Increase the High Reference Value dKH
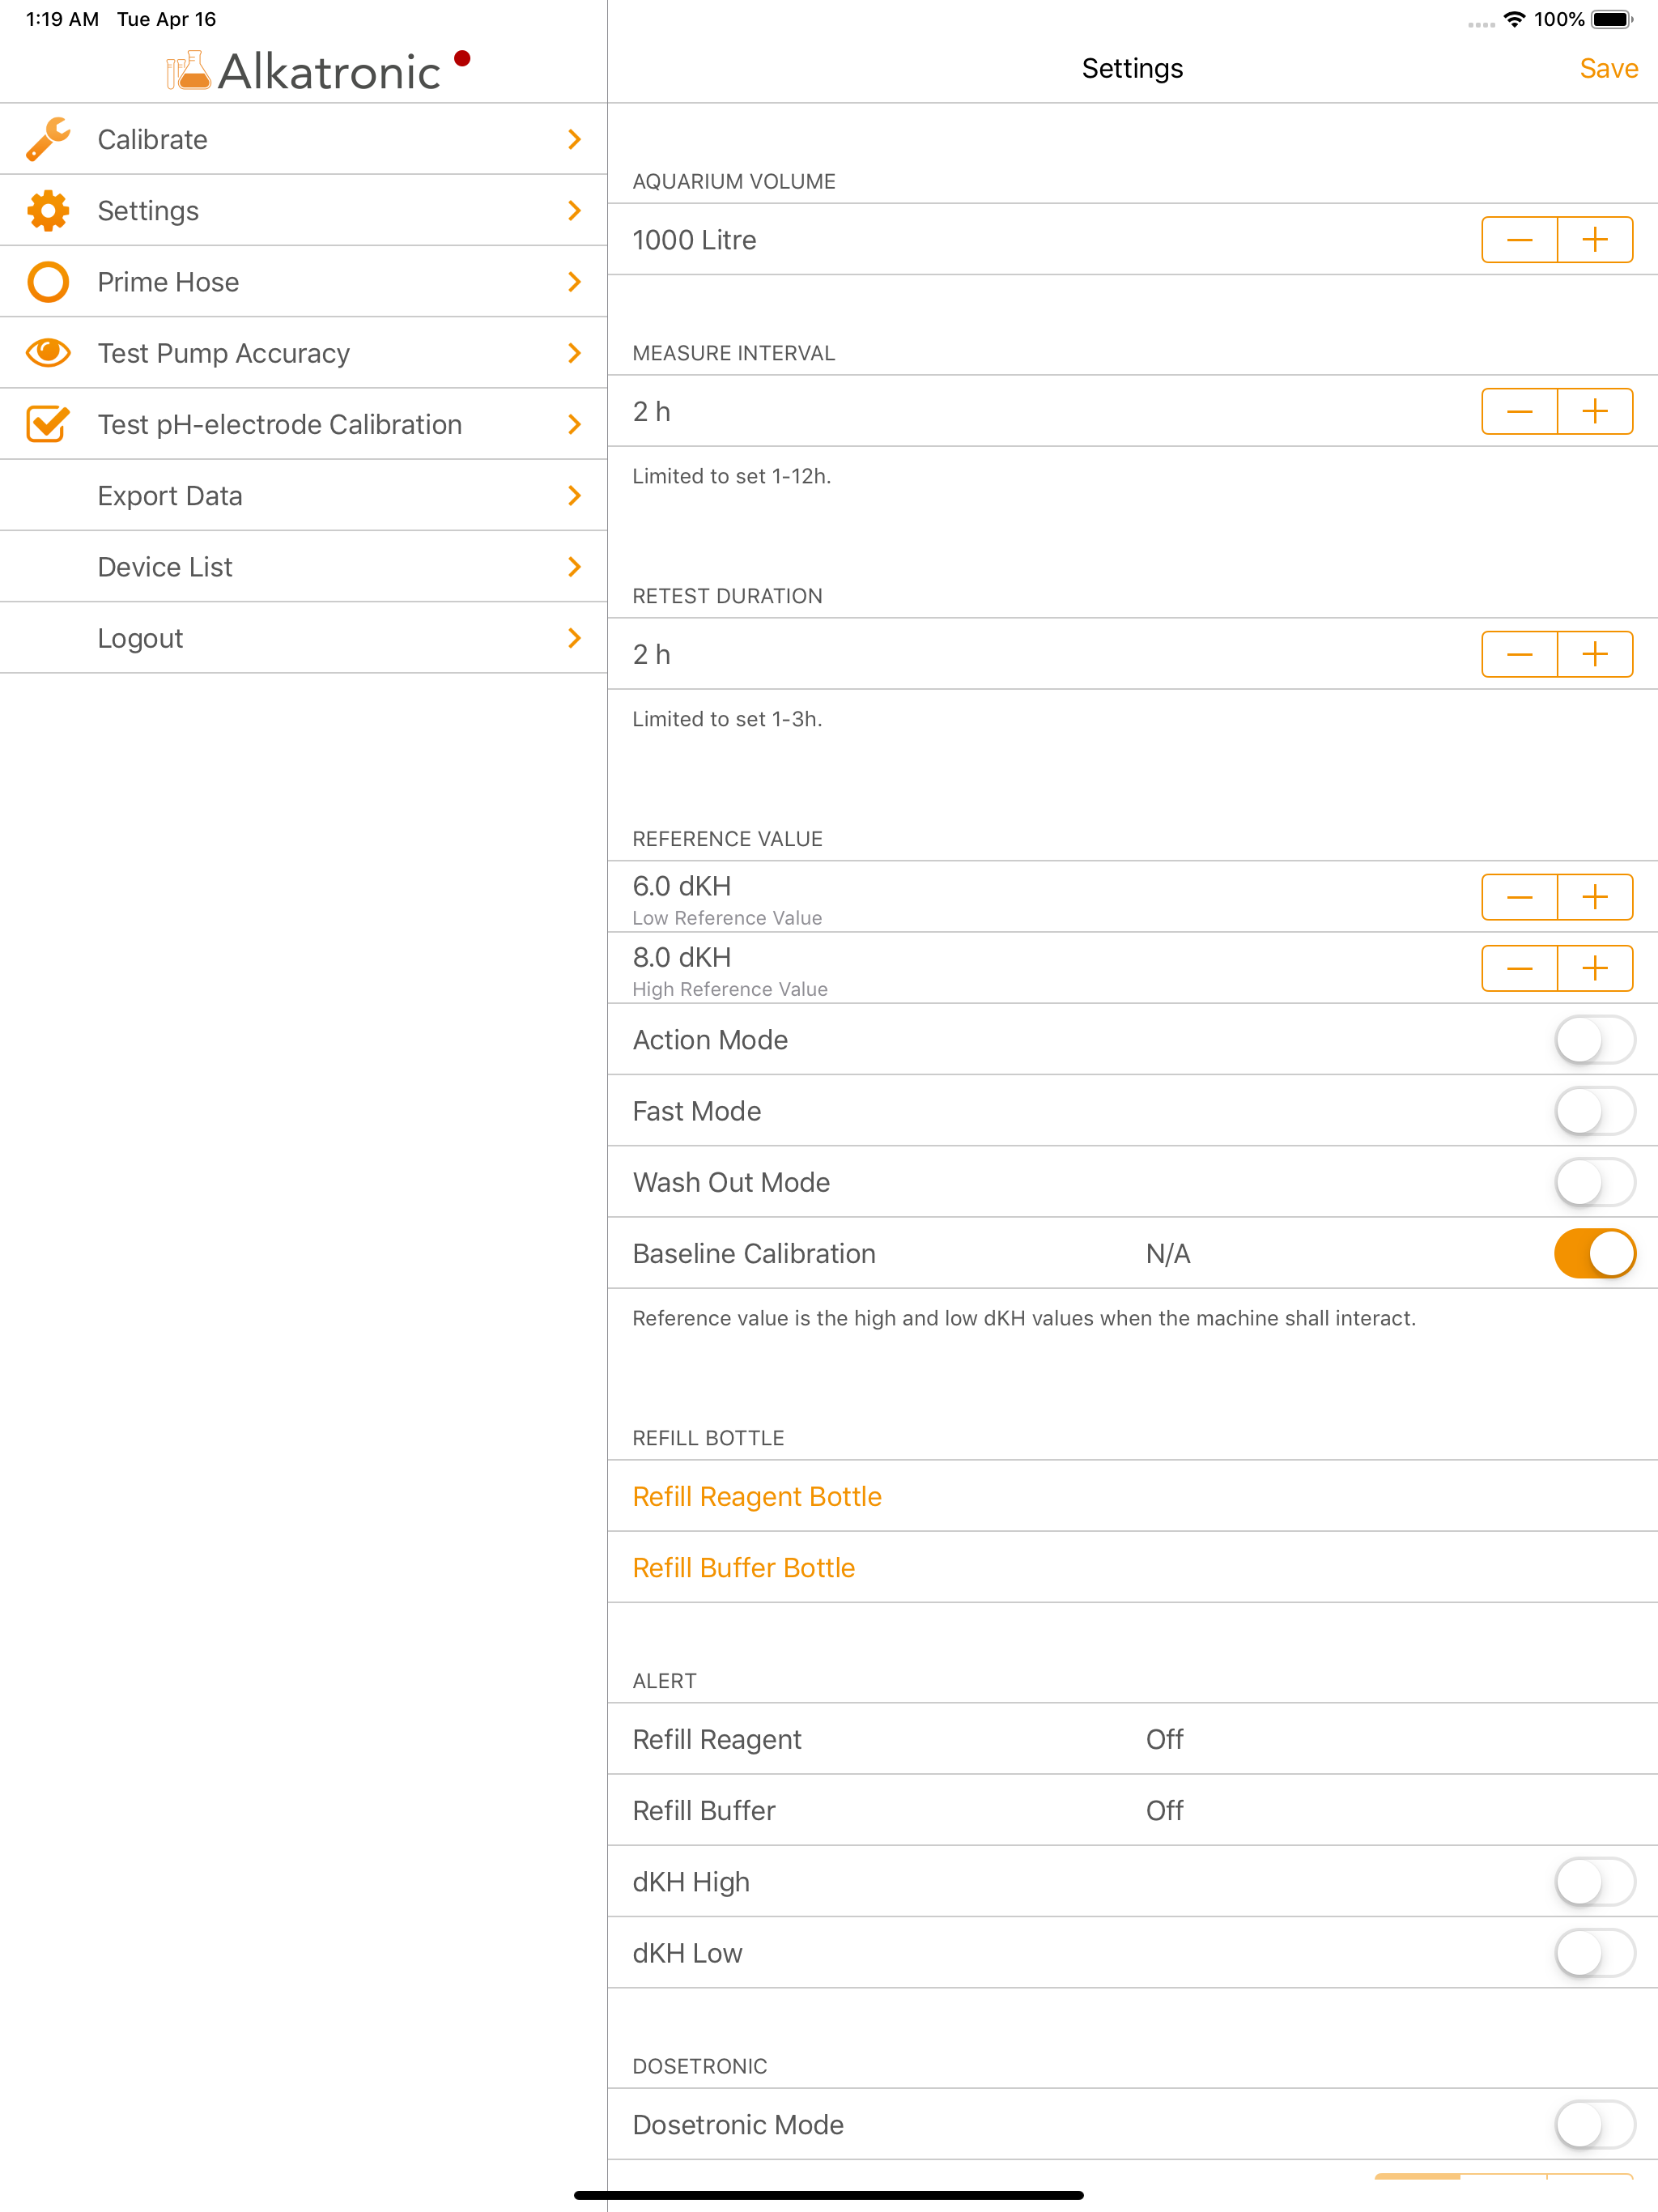This screenshot has height=2212, width=1658. click(x=1594, y=968)
